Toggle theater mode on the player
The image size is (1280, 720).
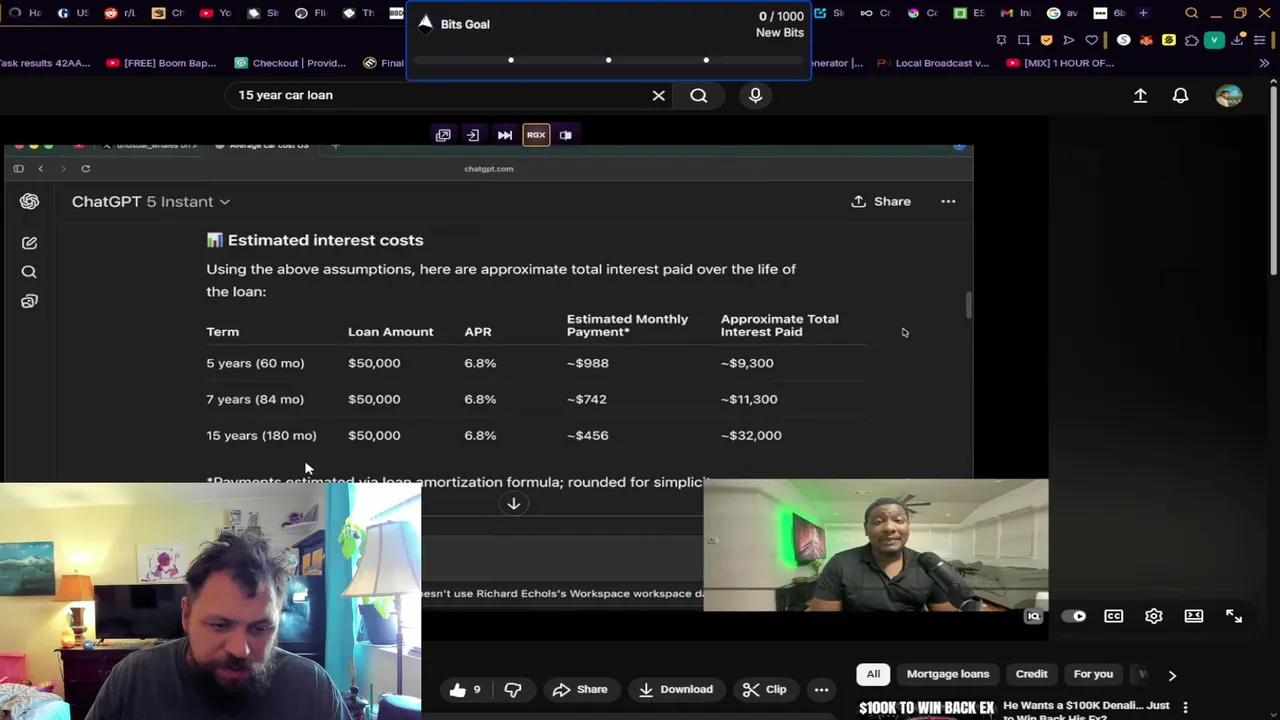(1194, 616)
